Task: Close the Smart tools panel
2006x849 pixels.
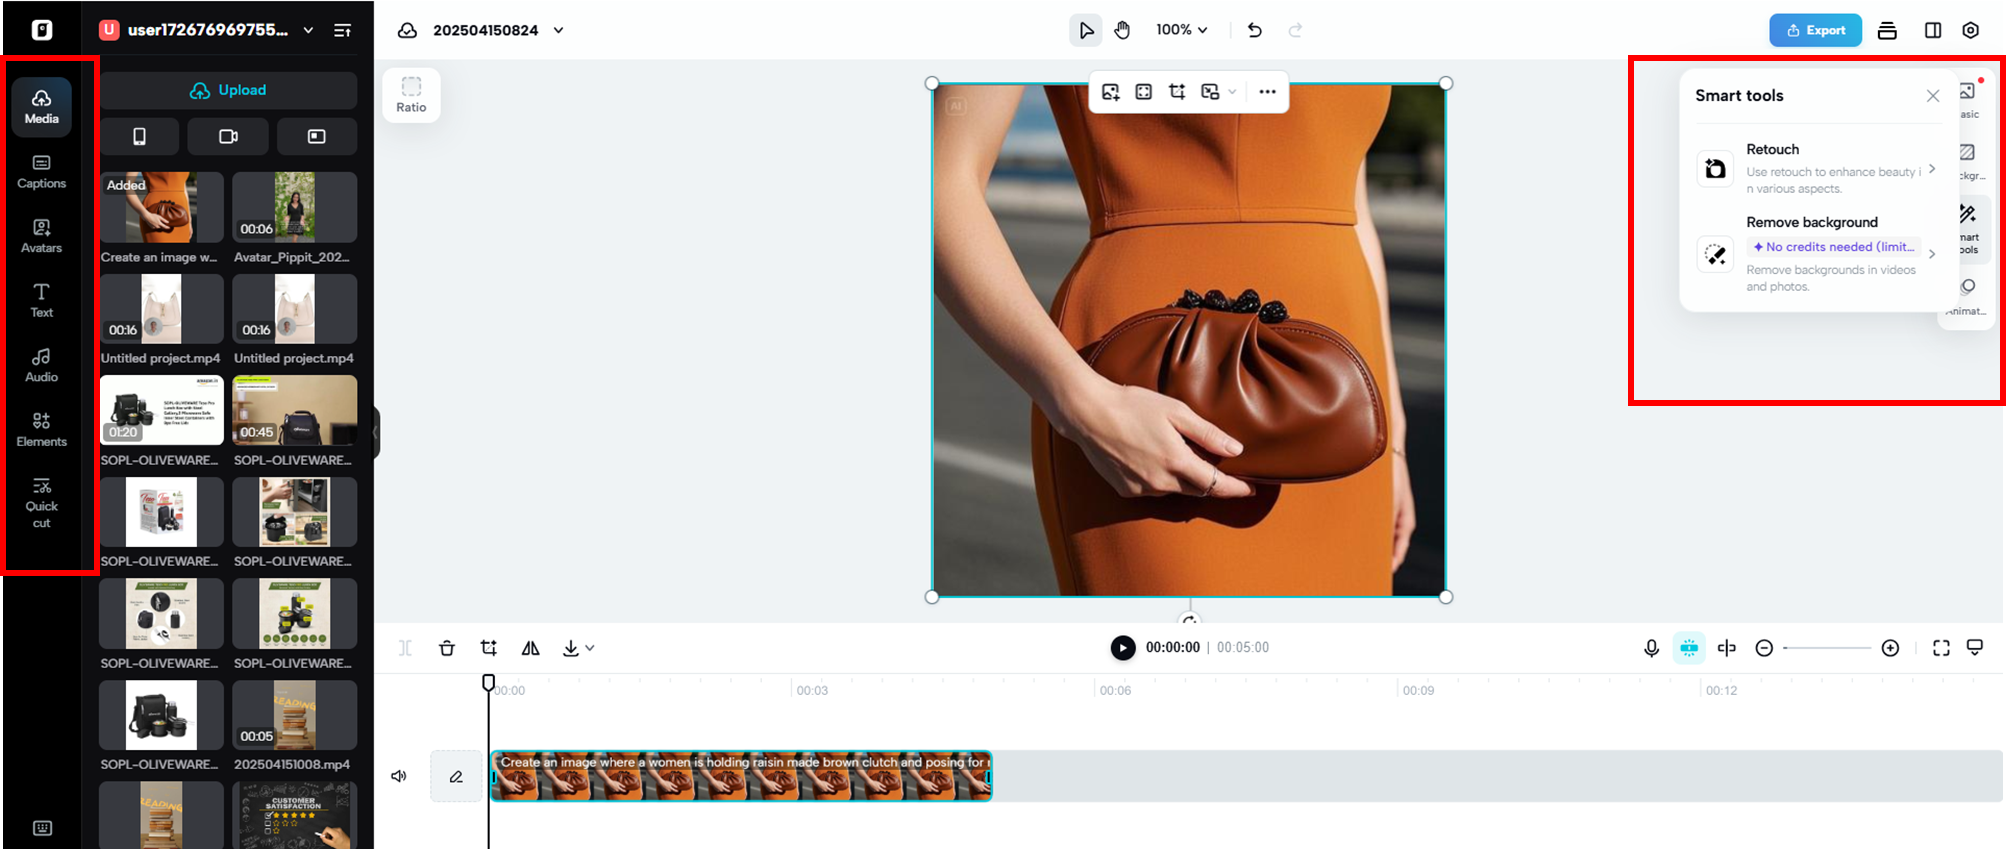Action: (1933, 96)
